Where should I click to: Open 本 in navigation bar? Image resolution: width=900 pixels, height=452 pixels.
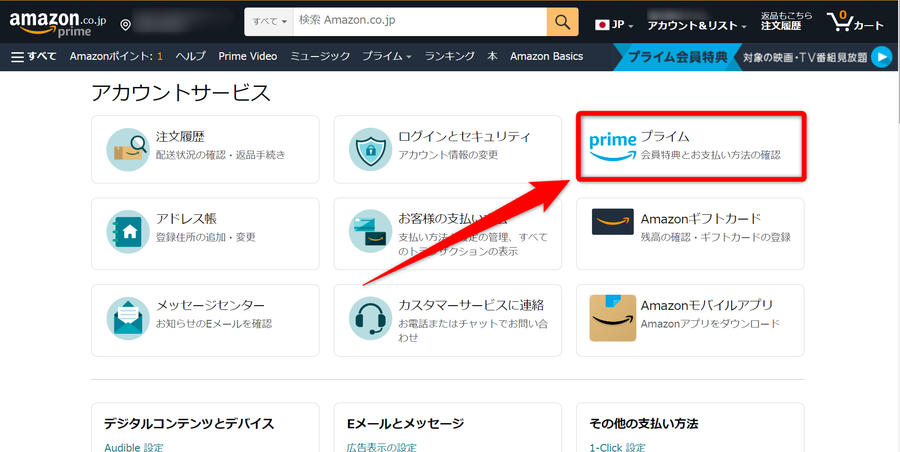(492, 56)
